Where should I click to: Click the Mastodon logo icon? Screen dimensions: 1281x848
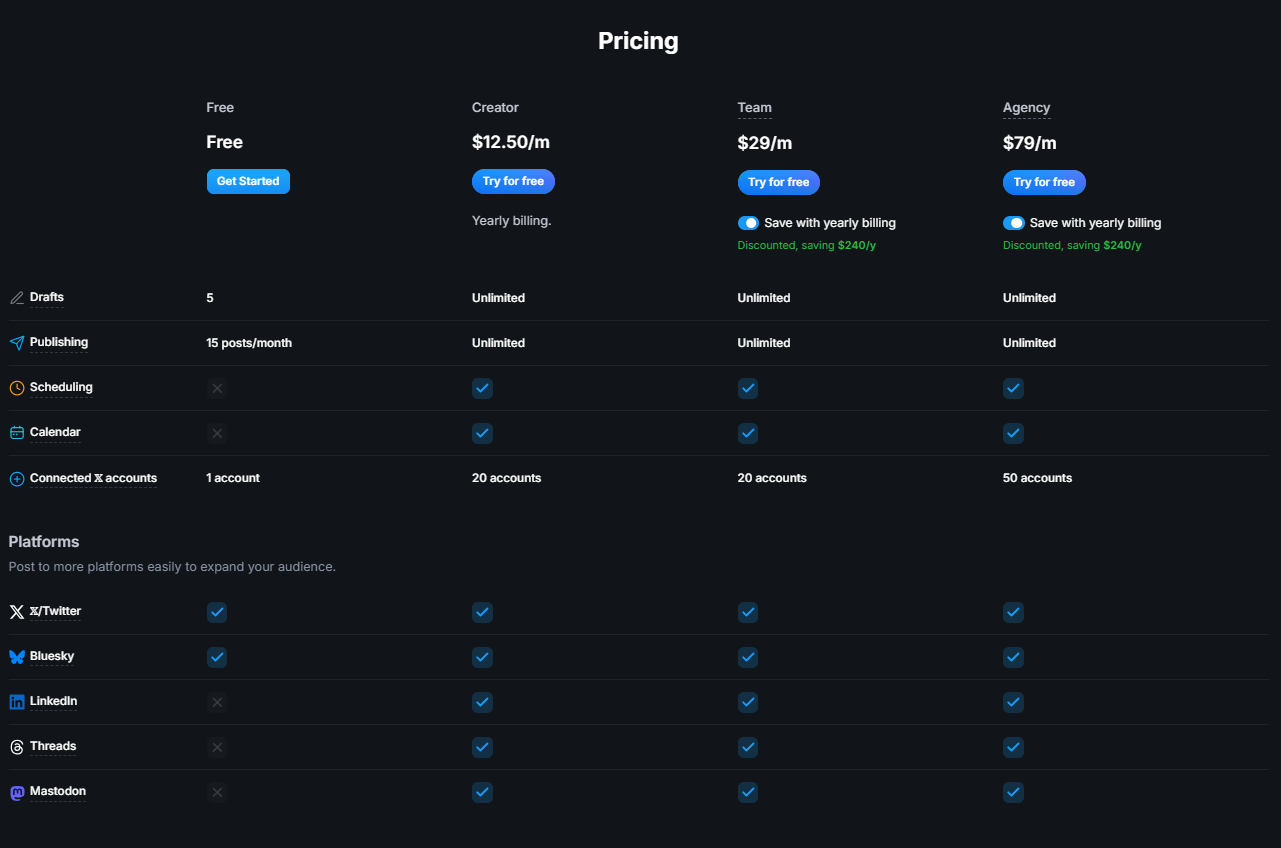point(17,793)
